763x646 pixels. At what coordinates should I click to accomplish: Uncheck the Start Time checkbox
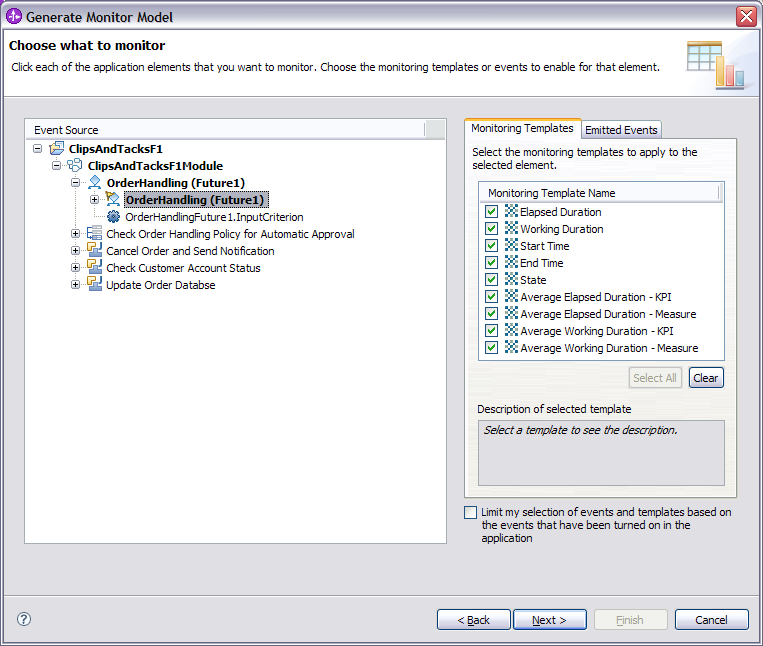point(491,246)
